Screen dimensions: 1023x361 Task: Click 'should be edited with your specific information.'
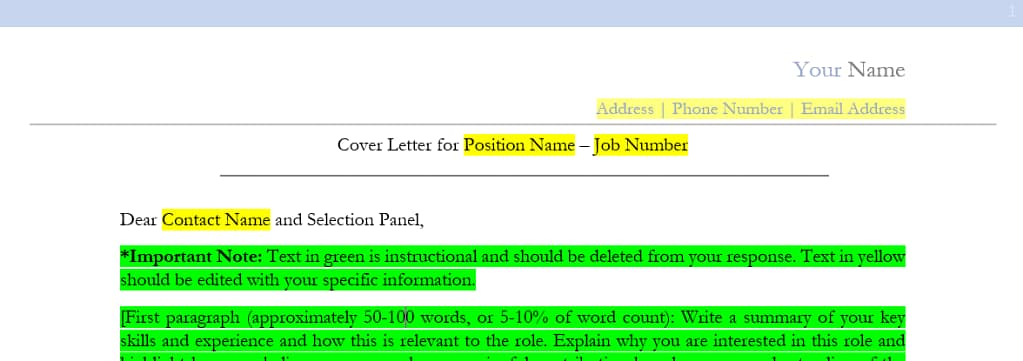pos(298,280)
